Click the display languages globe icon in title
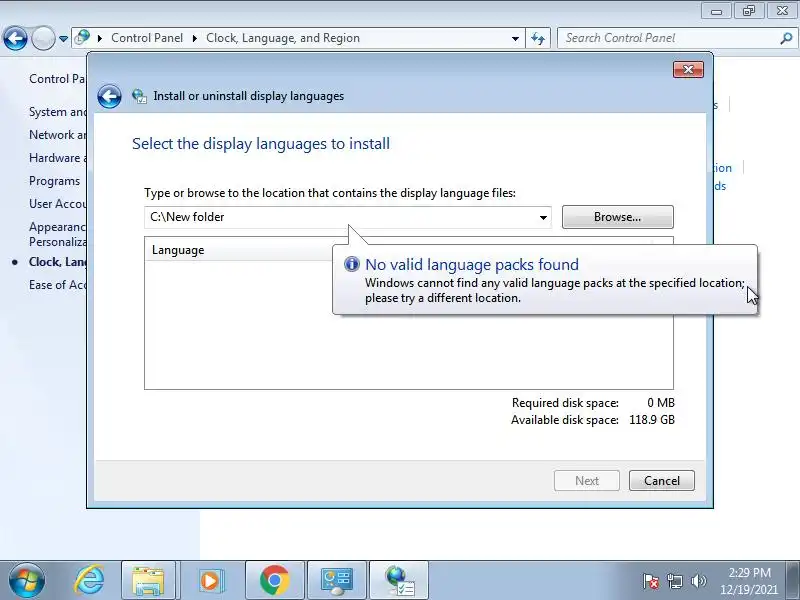Viewport: 800px width, 600px height. pos(139,96)
